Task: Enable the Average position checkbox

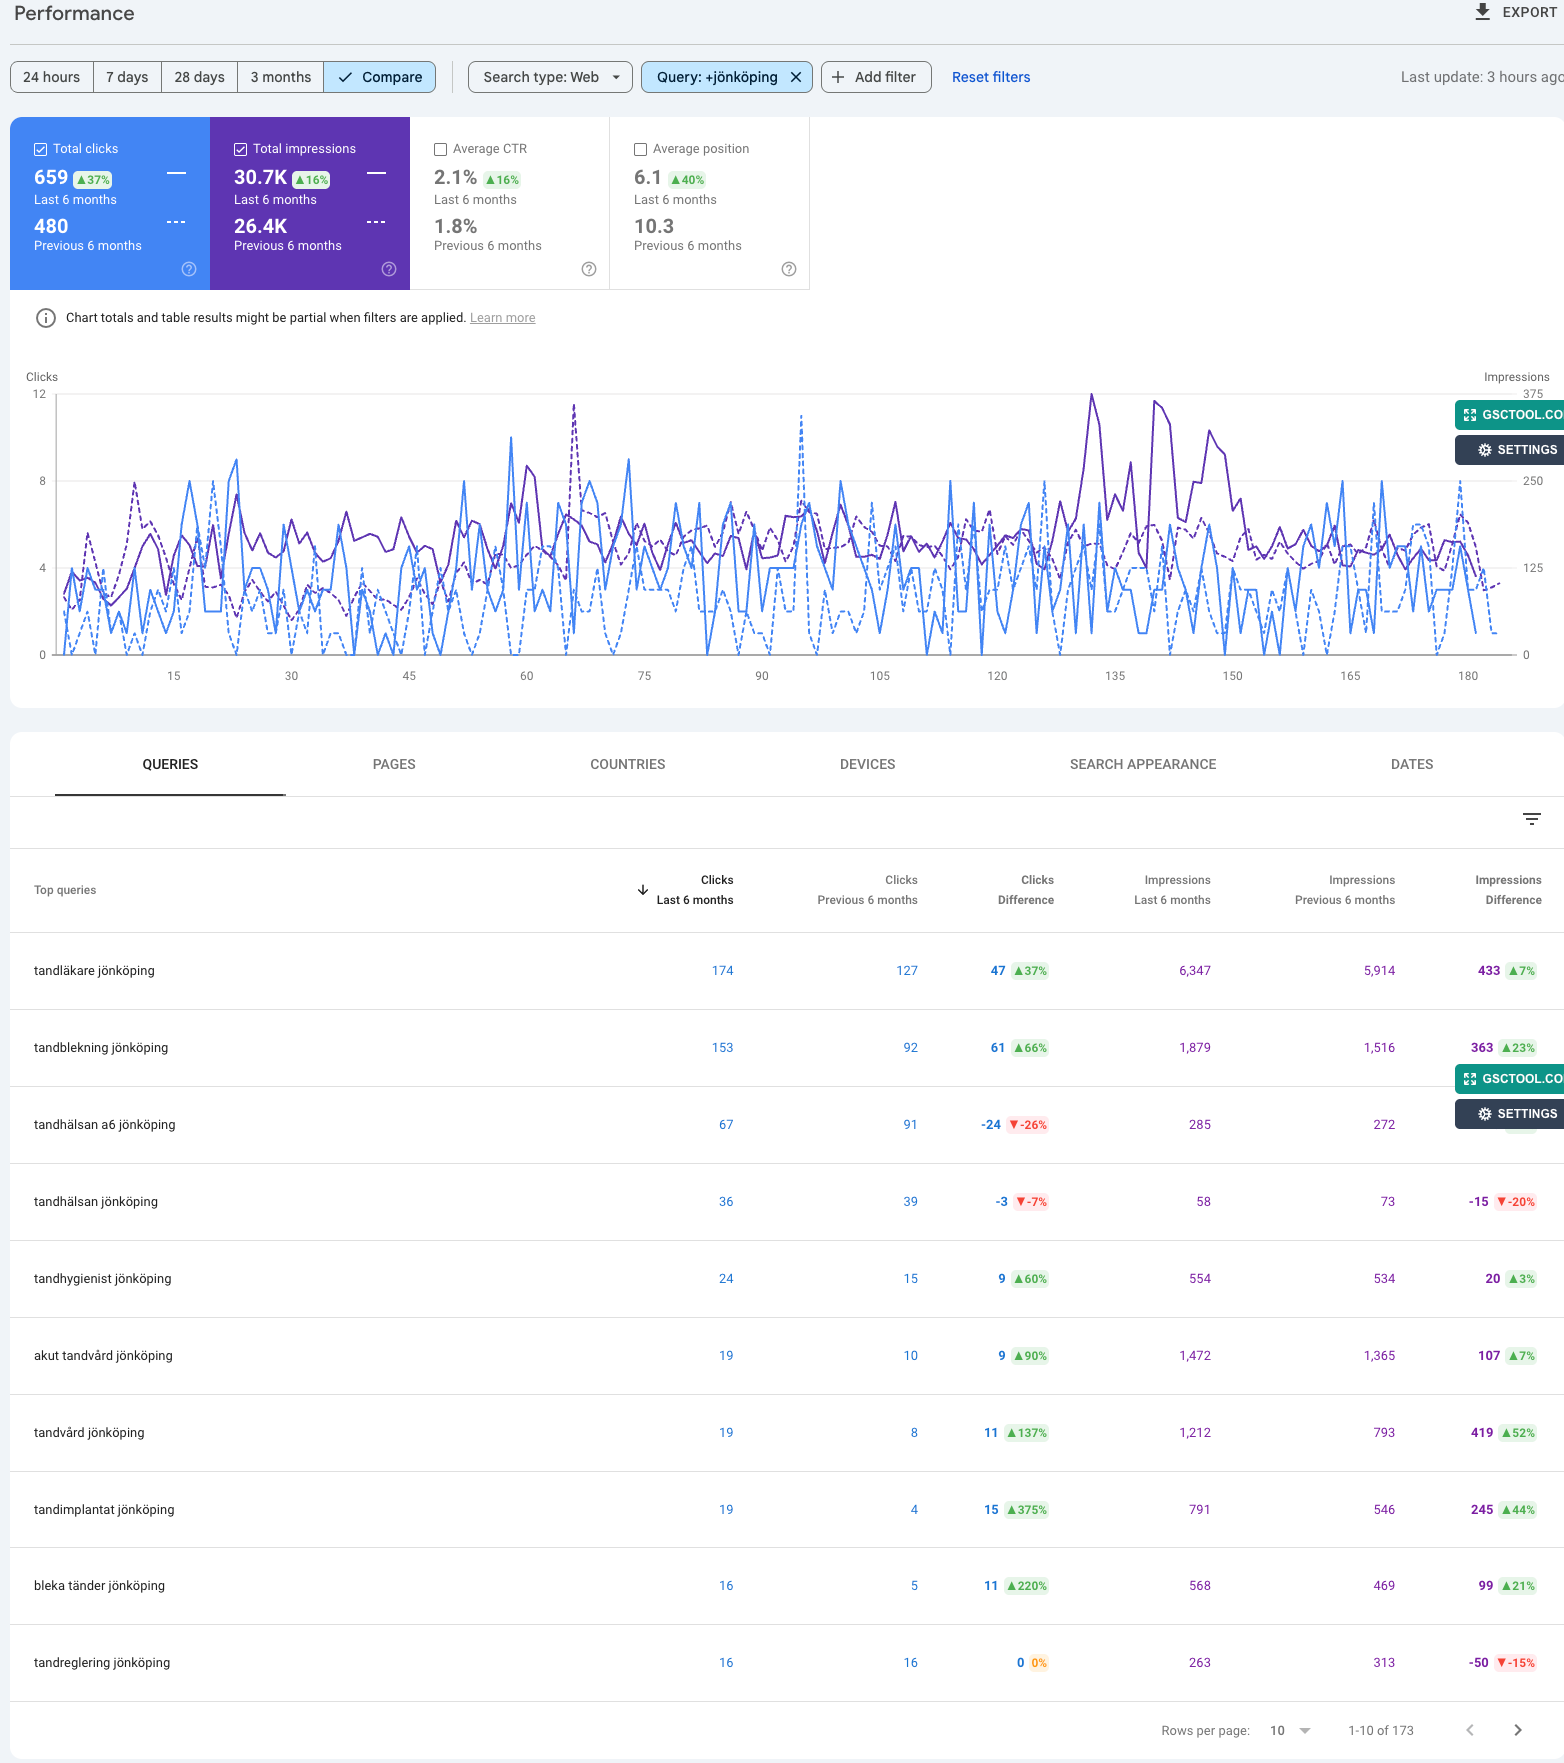Action: click(641, 149)
